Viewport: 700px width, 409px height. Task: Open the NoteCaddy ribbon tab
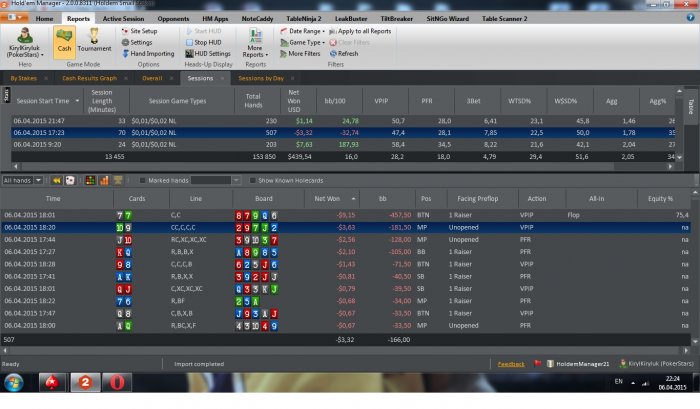[257, 19]
